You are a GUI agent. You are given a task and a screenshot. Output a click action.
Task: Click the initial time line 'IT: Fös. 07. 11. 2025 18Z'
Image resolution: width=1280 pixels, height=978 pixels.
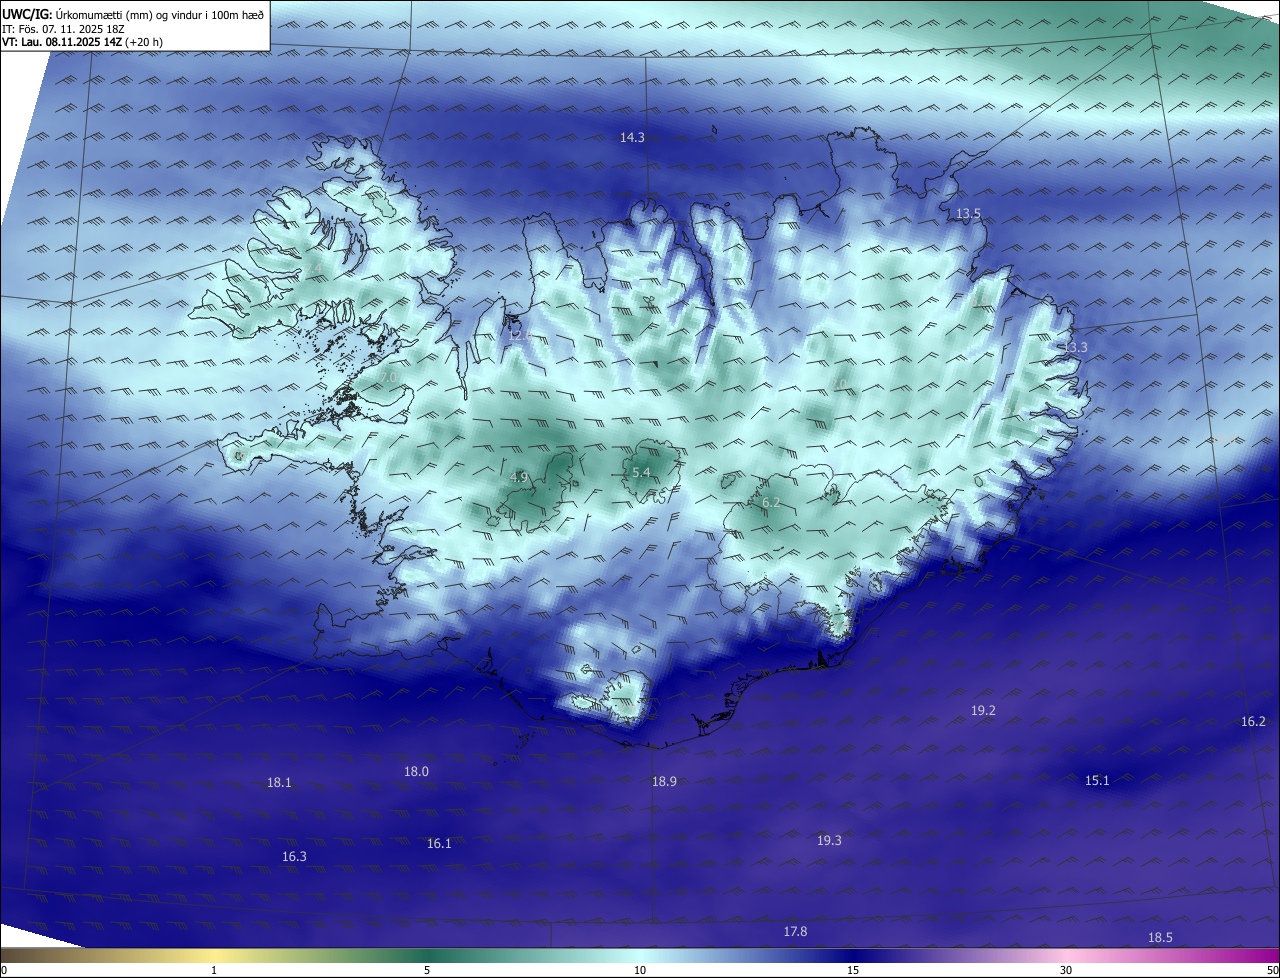63,29
